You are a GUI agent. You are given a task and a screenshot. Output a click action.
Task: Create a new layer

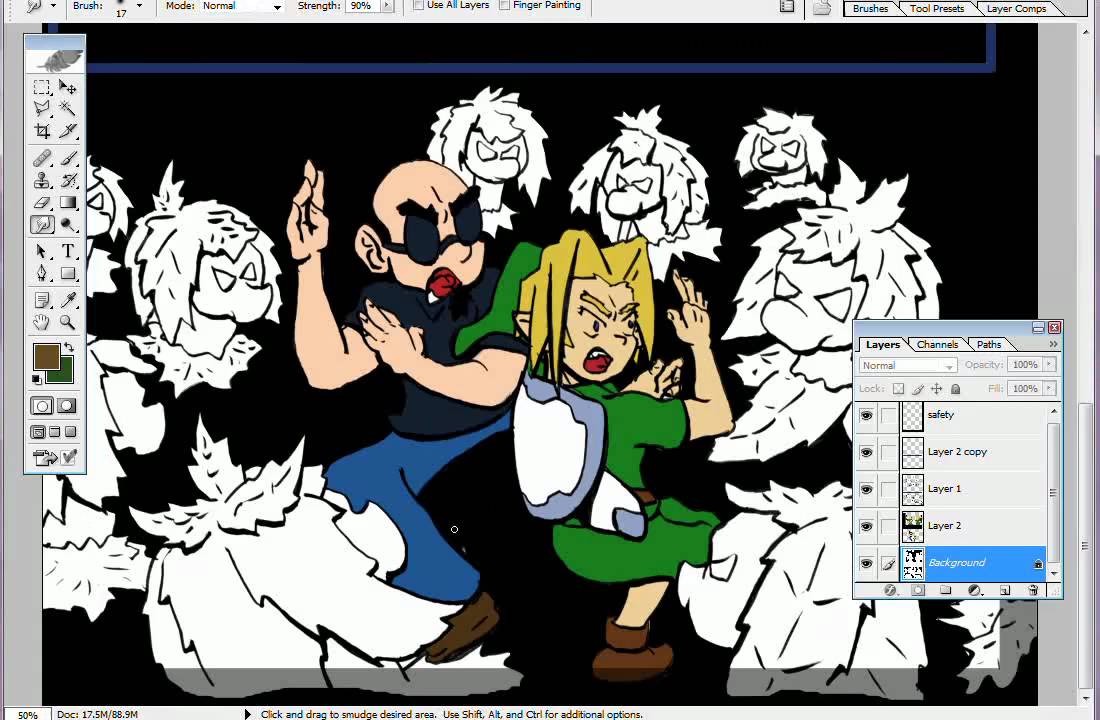[x=1005, y=590]
